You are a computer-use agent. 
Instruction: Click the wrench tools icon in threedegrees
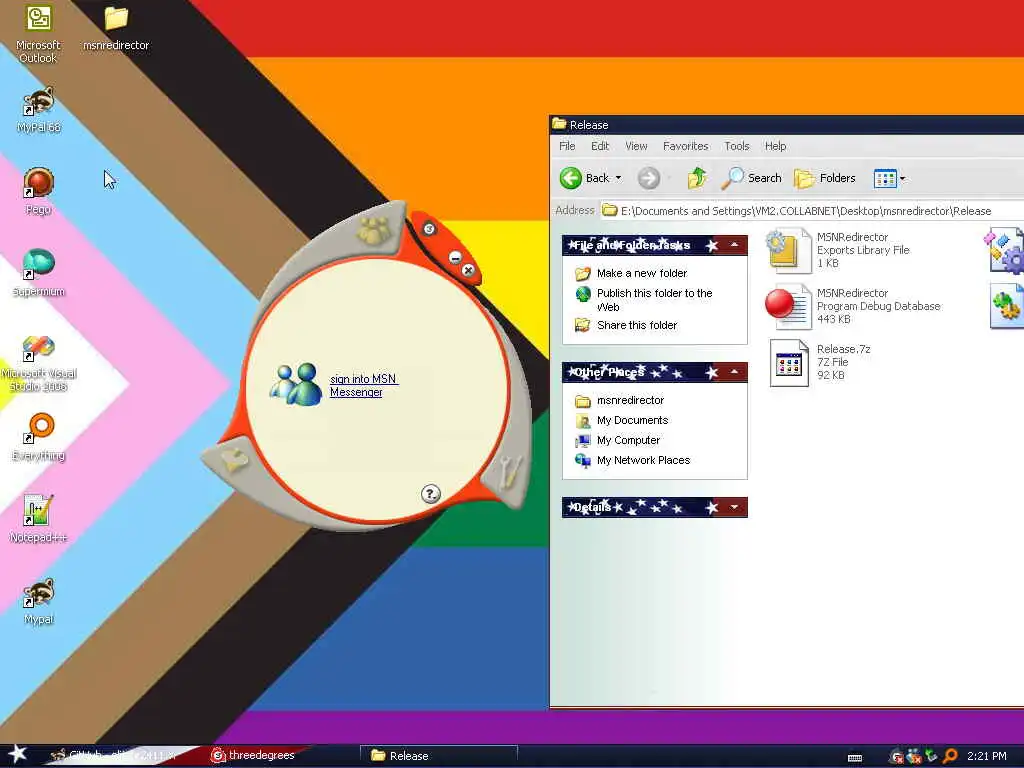[509, 472]
